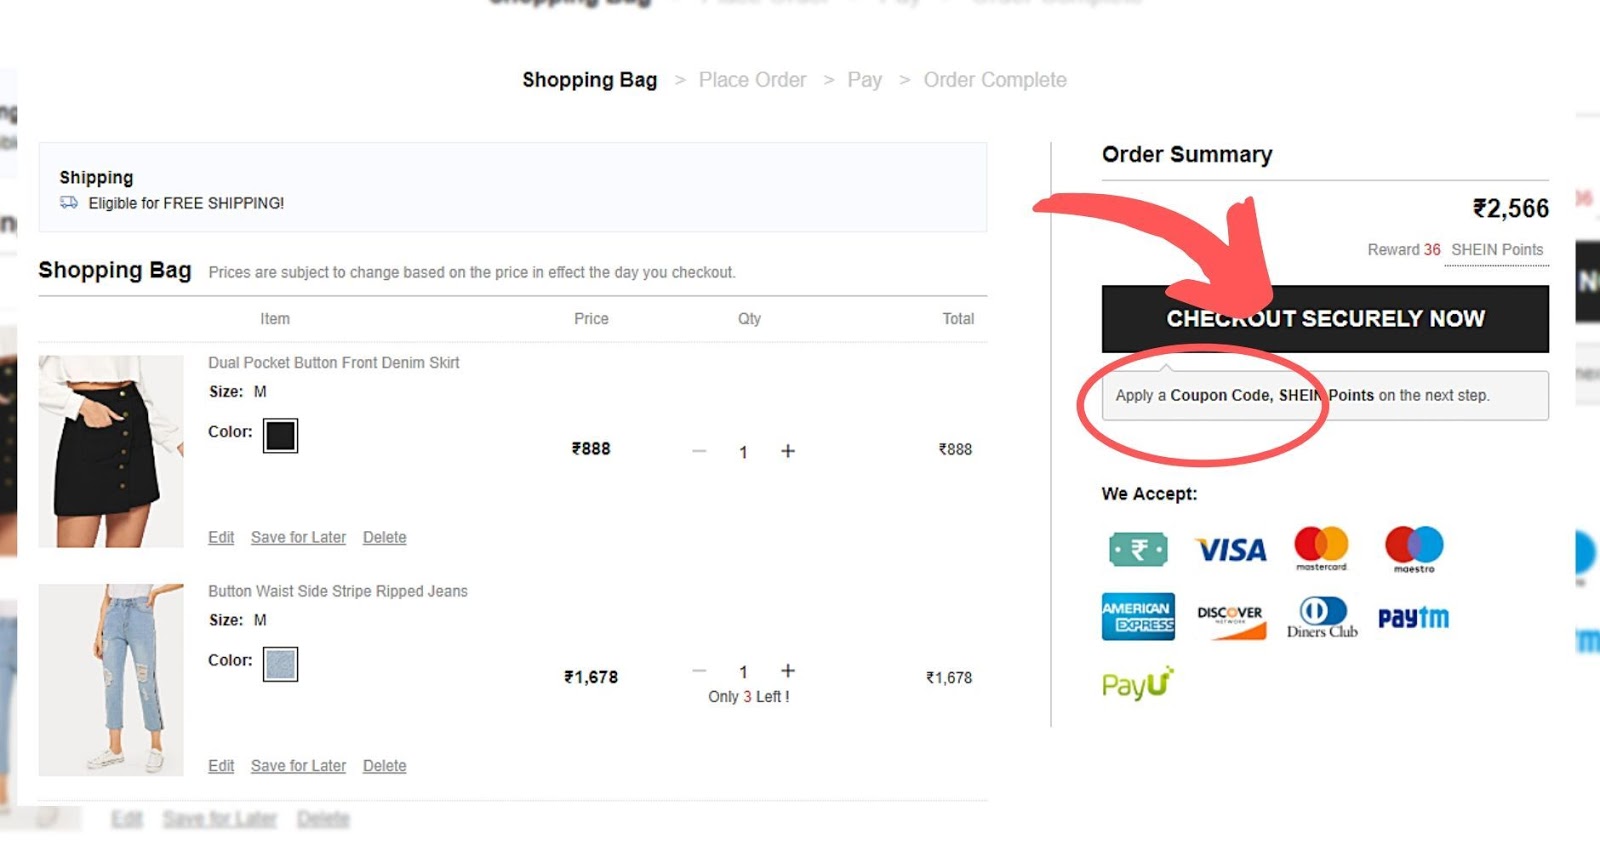The width and height of the screenshot is (1600, 851).
Task: Delete the denim skirt from the bag
Action: 384,537
